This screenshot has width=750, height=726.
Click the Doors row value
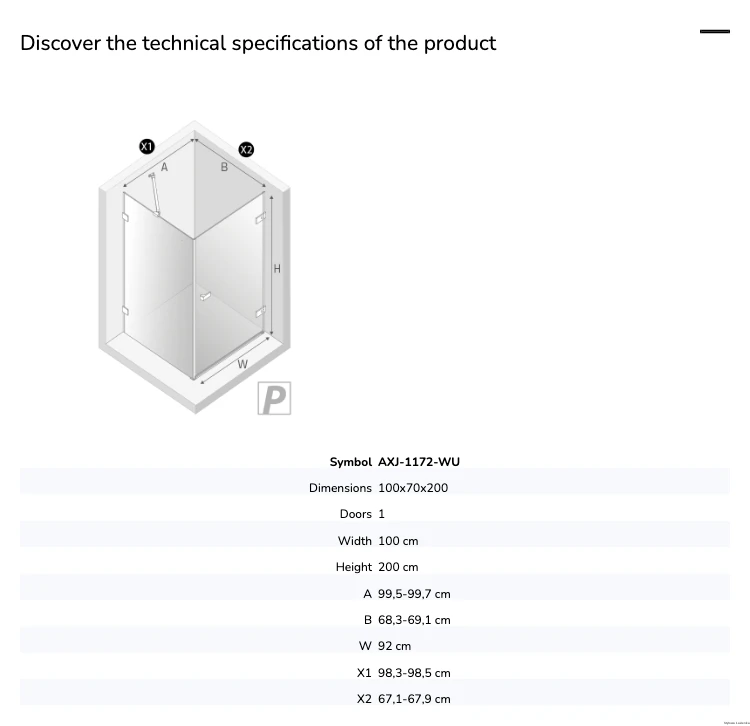(x=381, y=514)
